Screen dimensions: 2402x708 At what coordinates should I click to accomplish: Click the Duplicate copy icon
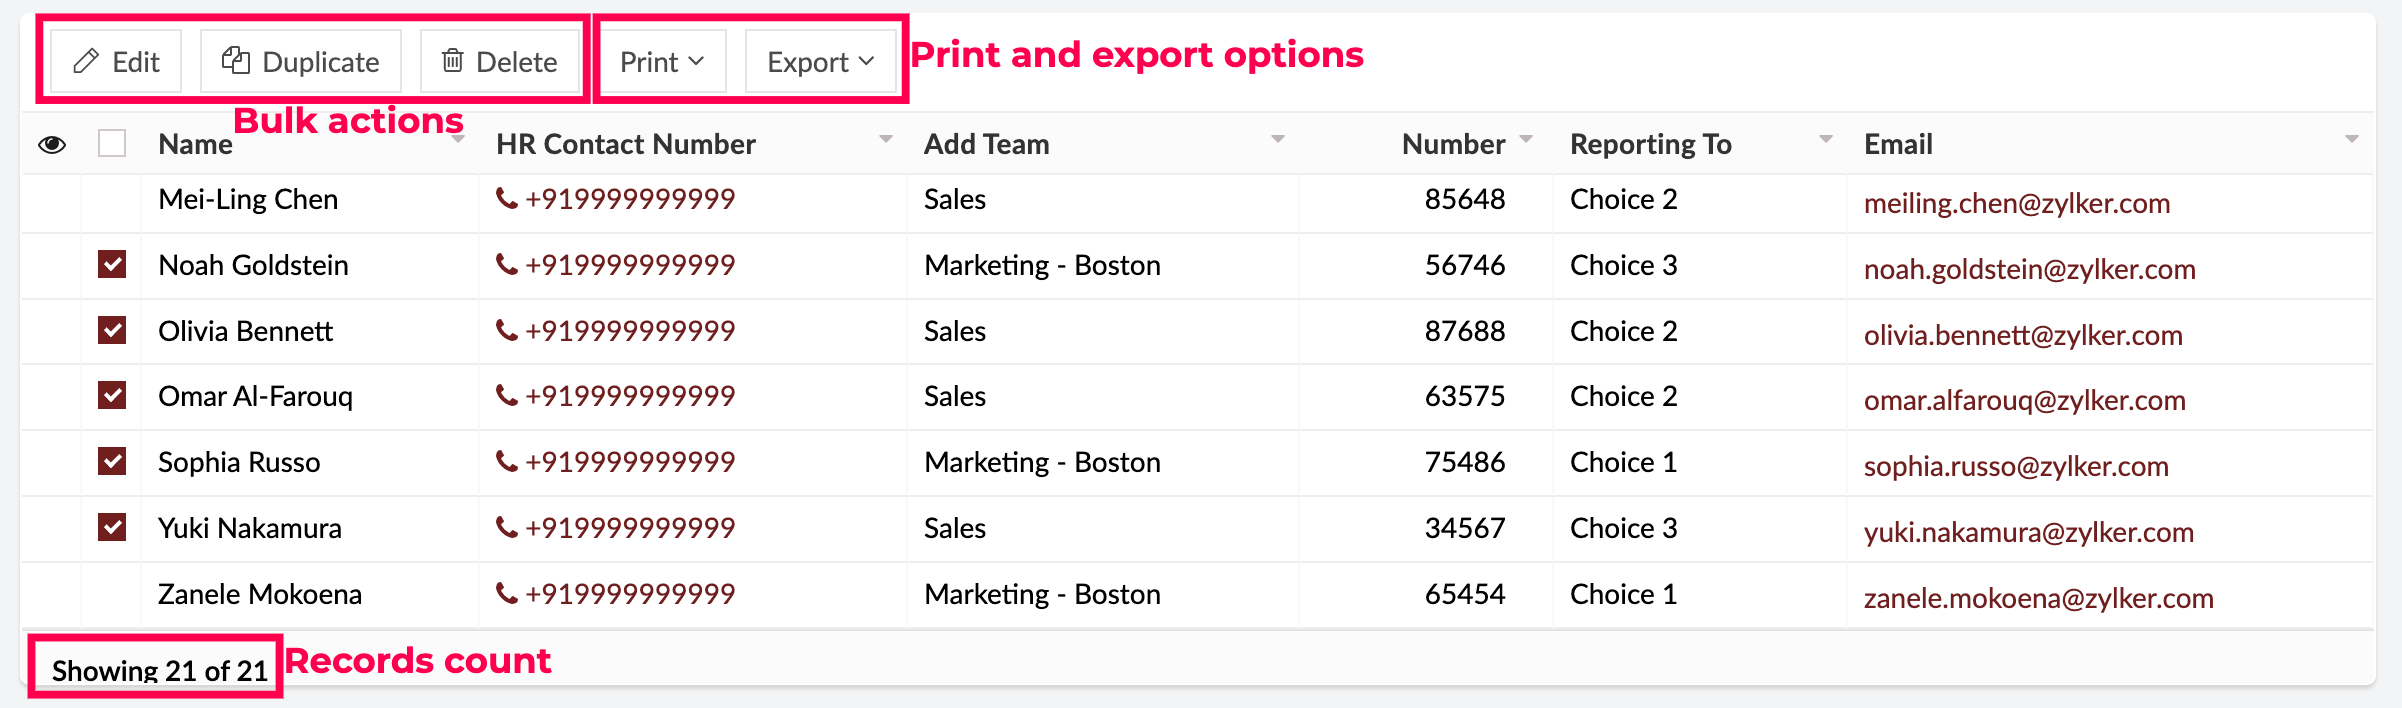(x=236, y=61)
